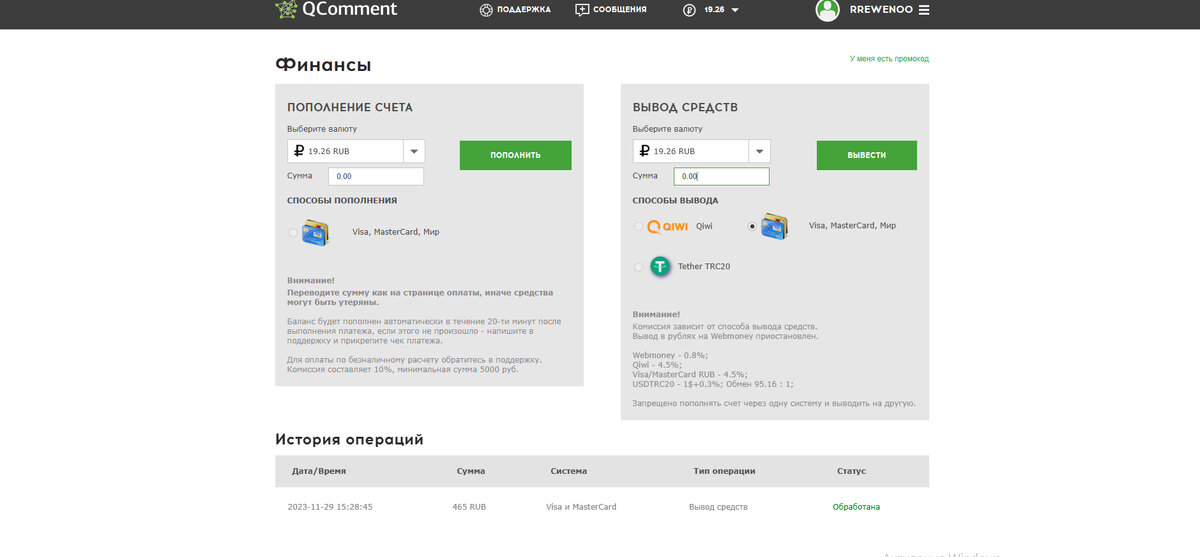Click the 'У меня есть промокод' link
This screenshot has width=1200, height=557.
tap(889, 59)
